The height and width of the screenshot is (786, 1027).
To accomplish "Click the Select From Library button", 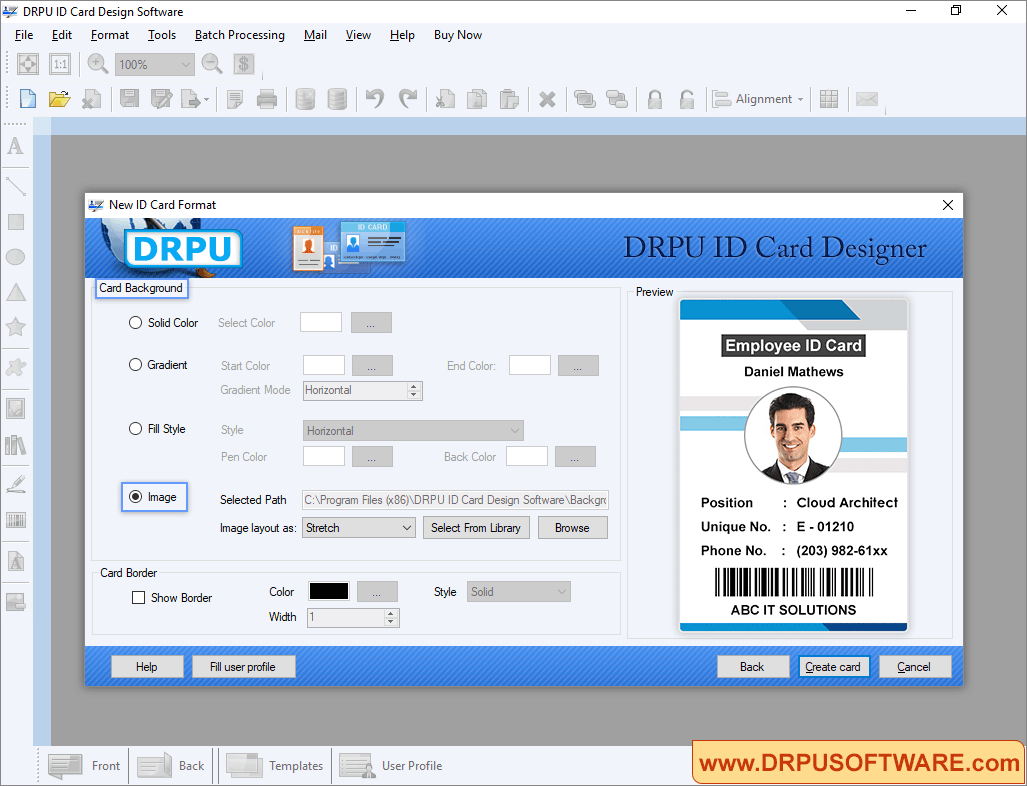I will pyautogui.click(x=476, y=527).
